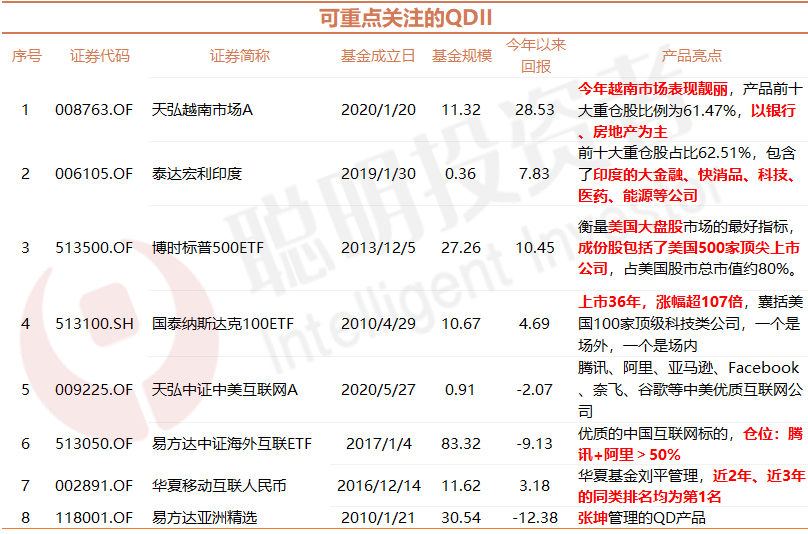Click fund size 11.62
This screenshot has height=534, width=808.
(x=461, y=486)
